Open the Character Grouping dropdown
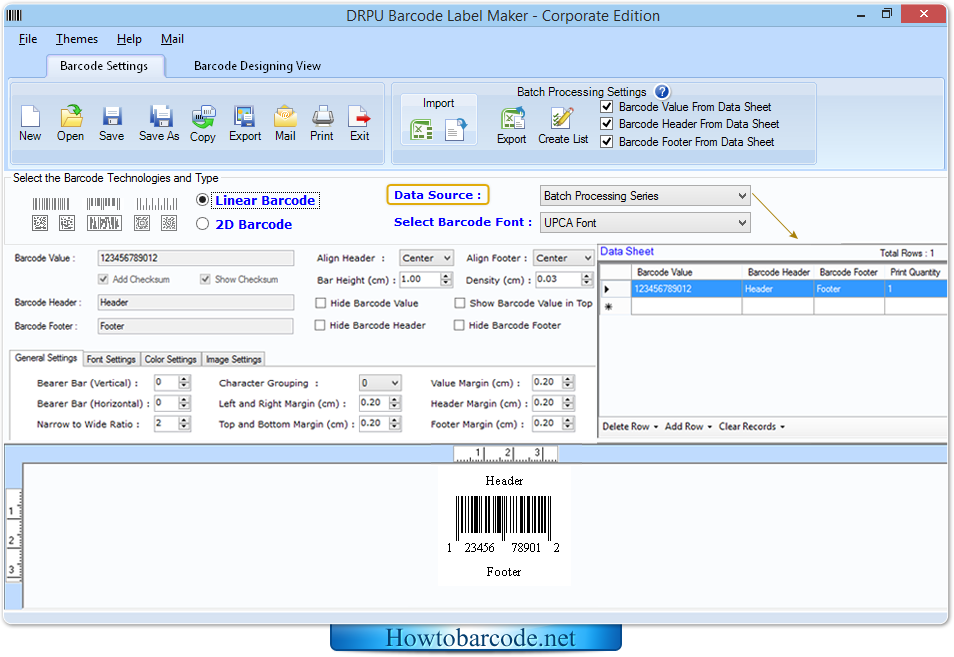This screenshot has height=657, width=954. point(380,383)
